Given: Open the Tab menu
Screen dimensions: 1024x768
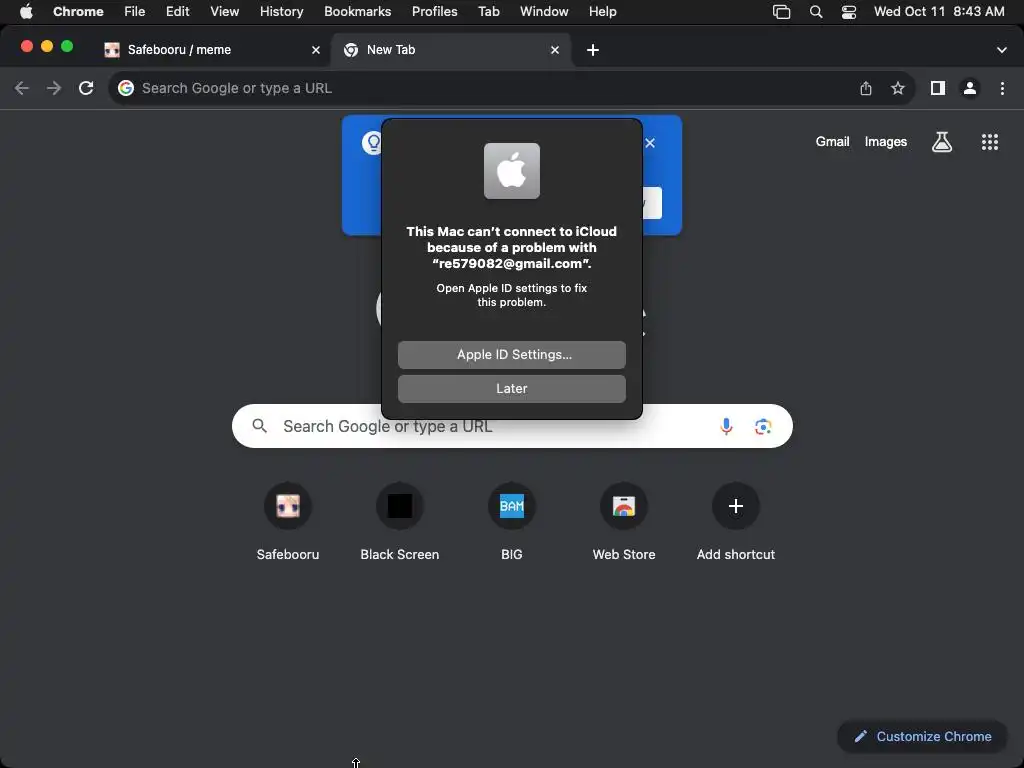Looking at the screenshot, I should [488, 11].
